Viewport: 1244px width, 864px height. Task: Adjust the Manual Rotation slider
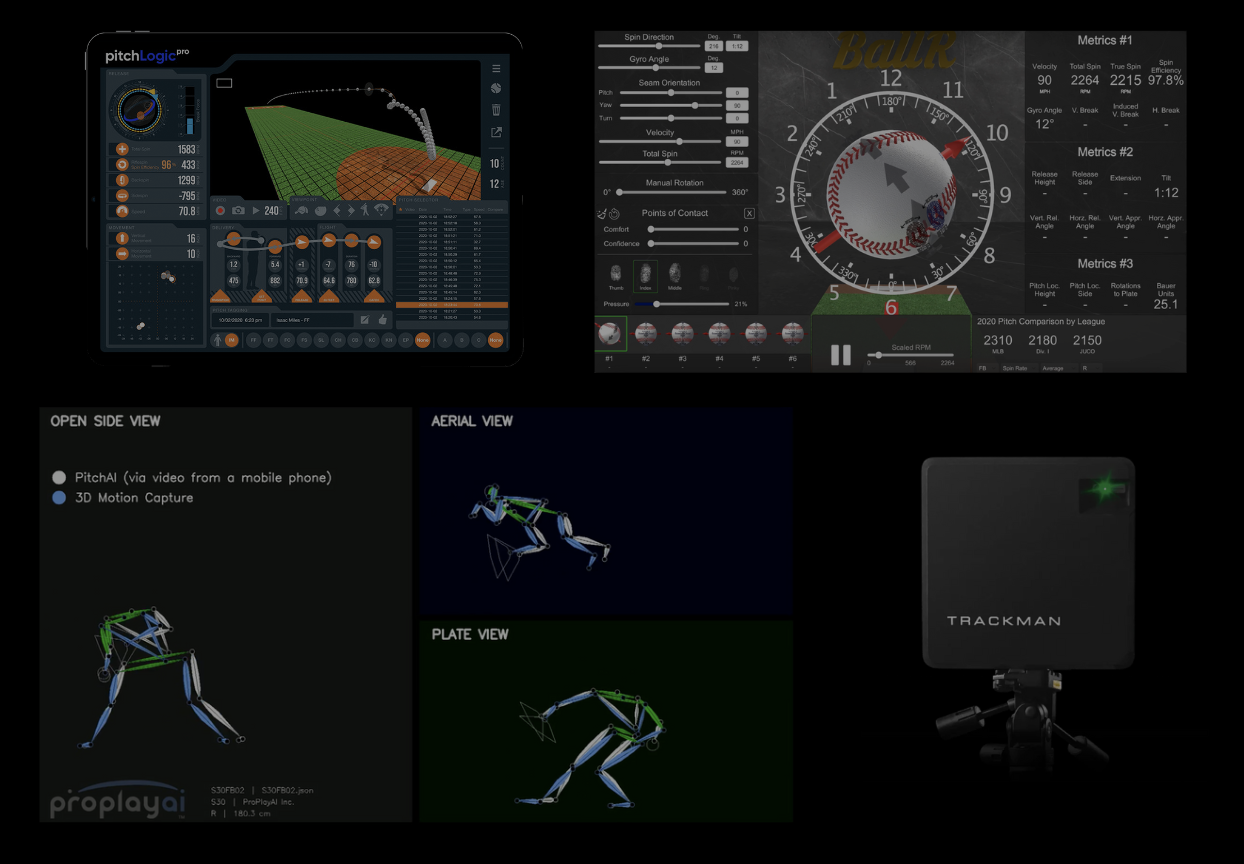pyautogui.click(x=671, y=192)
